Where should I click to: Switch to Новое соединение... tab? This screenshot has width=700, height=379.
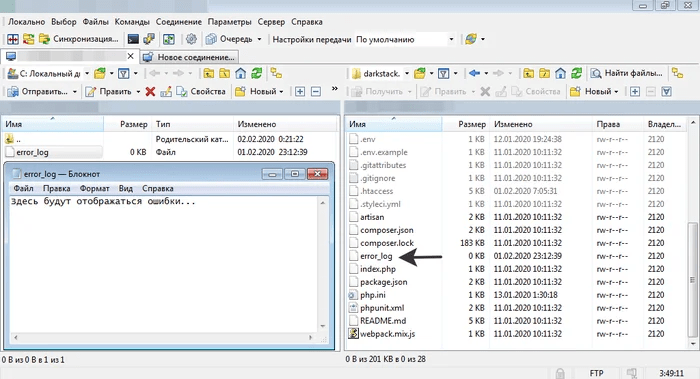(x=190, y=57)
